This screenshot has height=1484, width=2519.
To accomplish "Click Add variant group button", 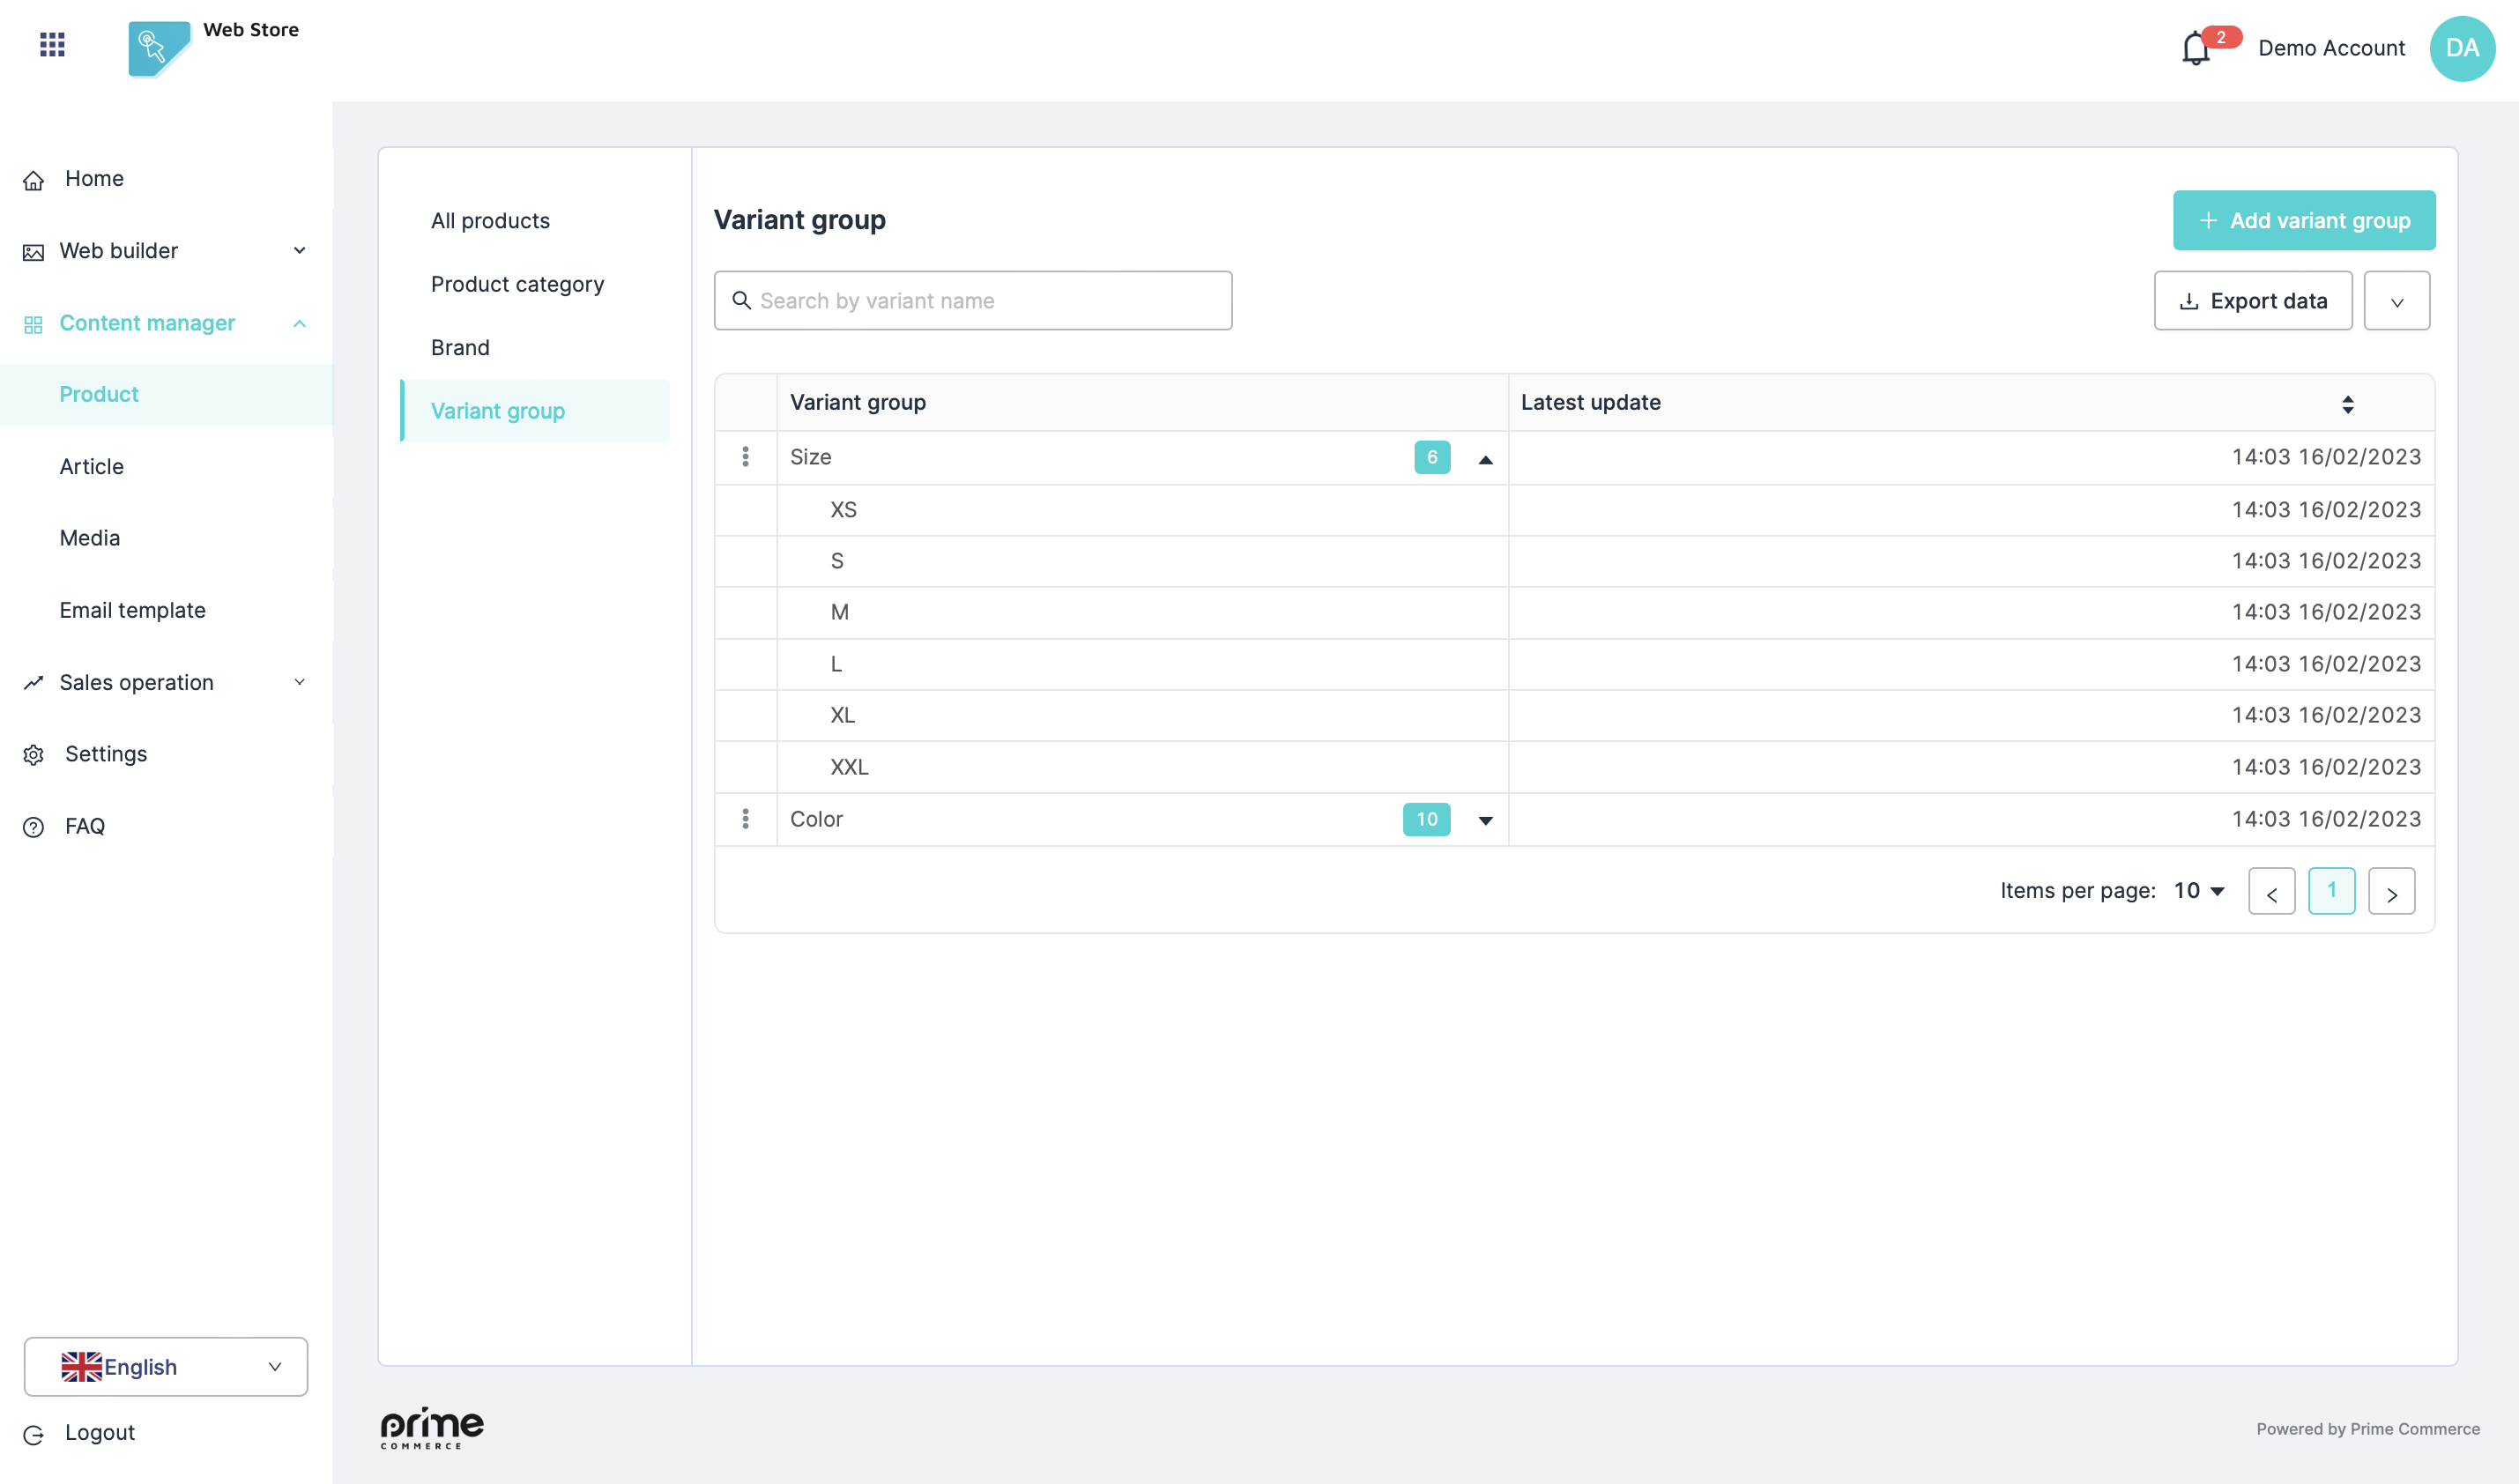I will pyautogui.click(x=2303, y=220).
